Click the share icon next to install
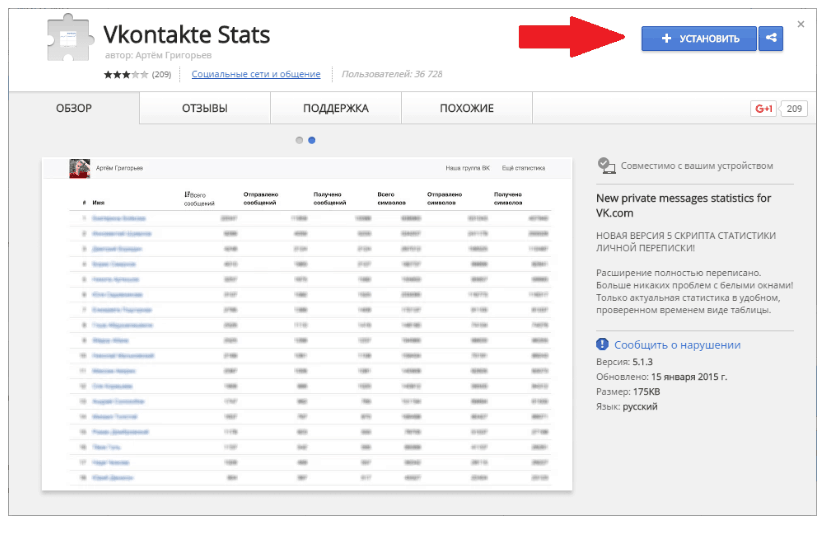 click(771, 39)
